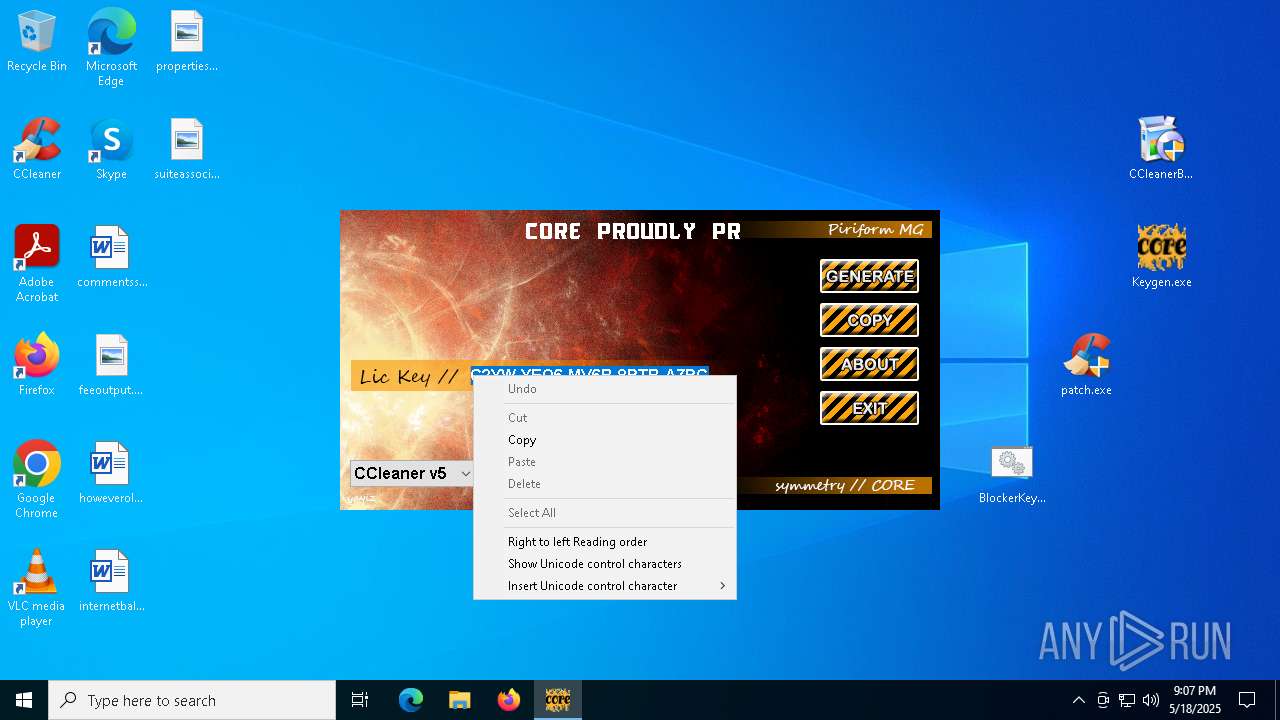The image size is (1280, 720).
Task: Open the volume control in the tray
Action: [x=1151, y=700]
